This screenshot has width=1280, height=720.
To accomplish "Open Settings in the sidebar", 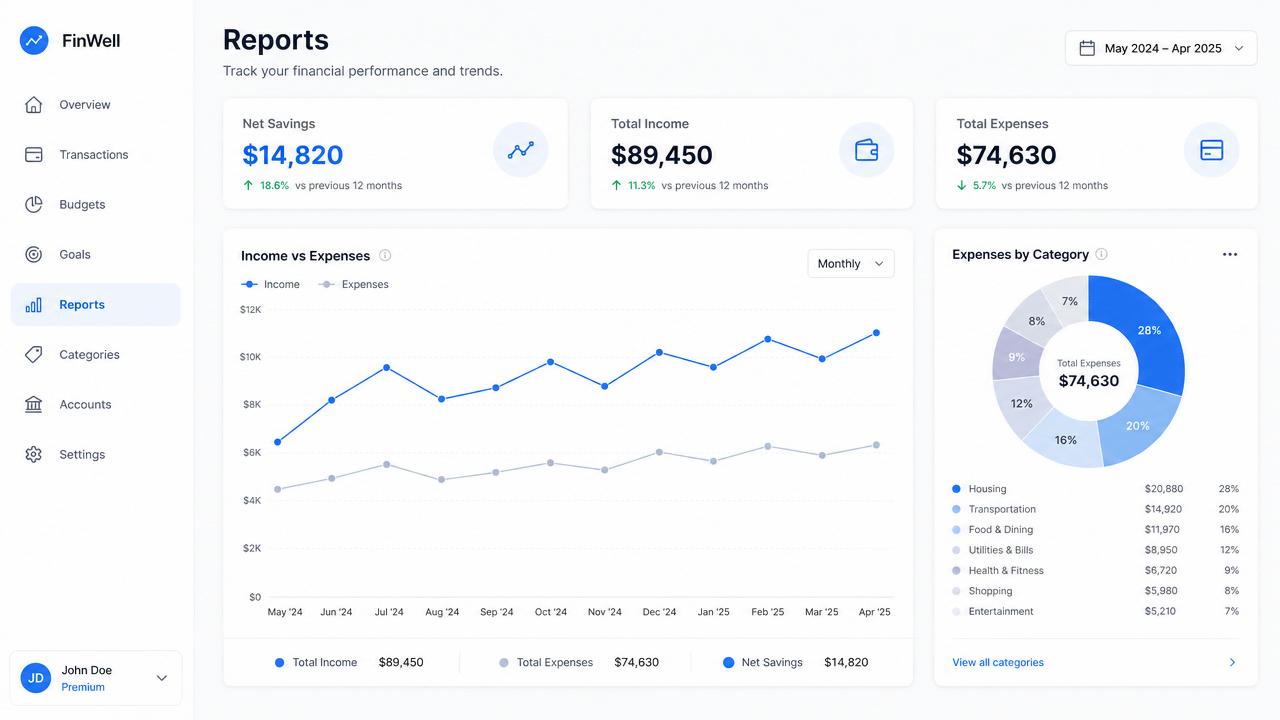I will tap(96, 455).
